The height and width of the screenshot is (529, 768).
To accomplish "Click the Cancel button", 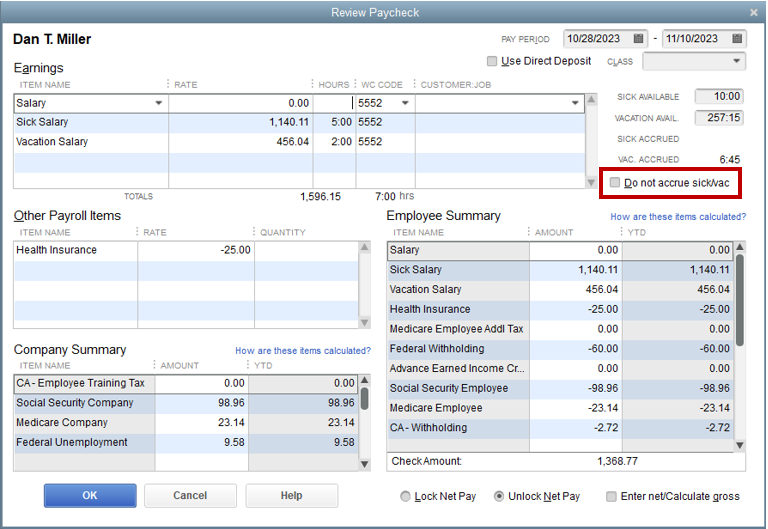I will tap(190, 496).
